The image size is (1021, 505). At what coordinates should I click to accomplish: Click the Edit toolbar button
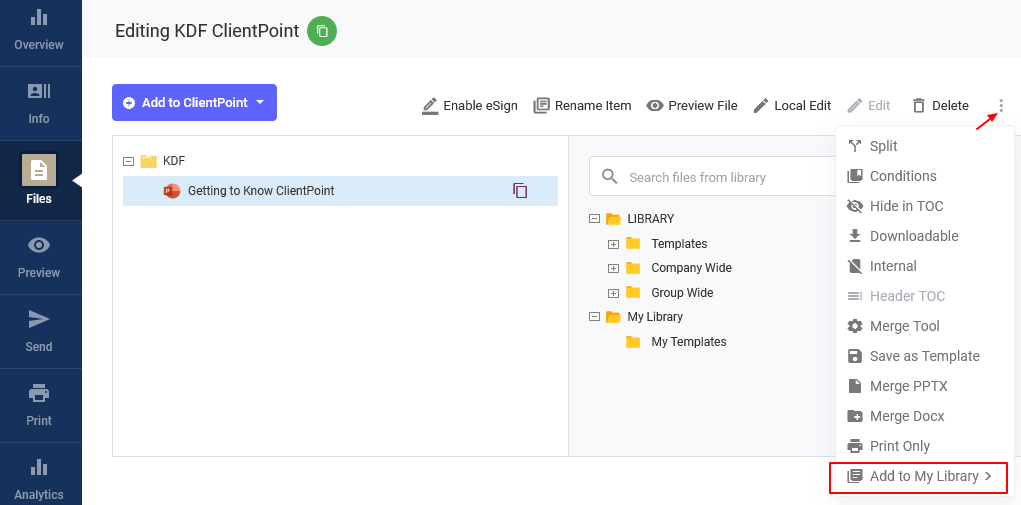(869, 105)
